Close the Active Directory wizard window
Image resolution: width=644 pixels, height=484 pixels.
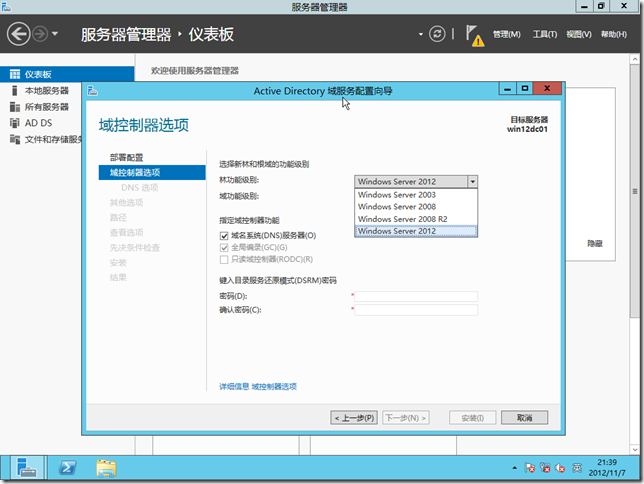pyautogui.click(x=547, y=89)
